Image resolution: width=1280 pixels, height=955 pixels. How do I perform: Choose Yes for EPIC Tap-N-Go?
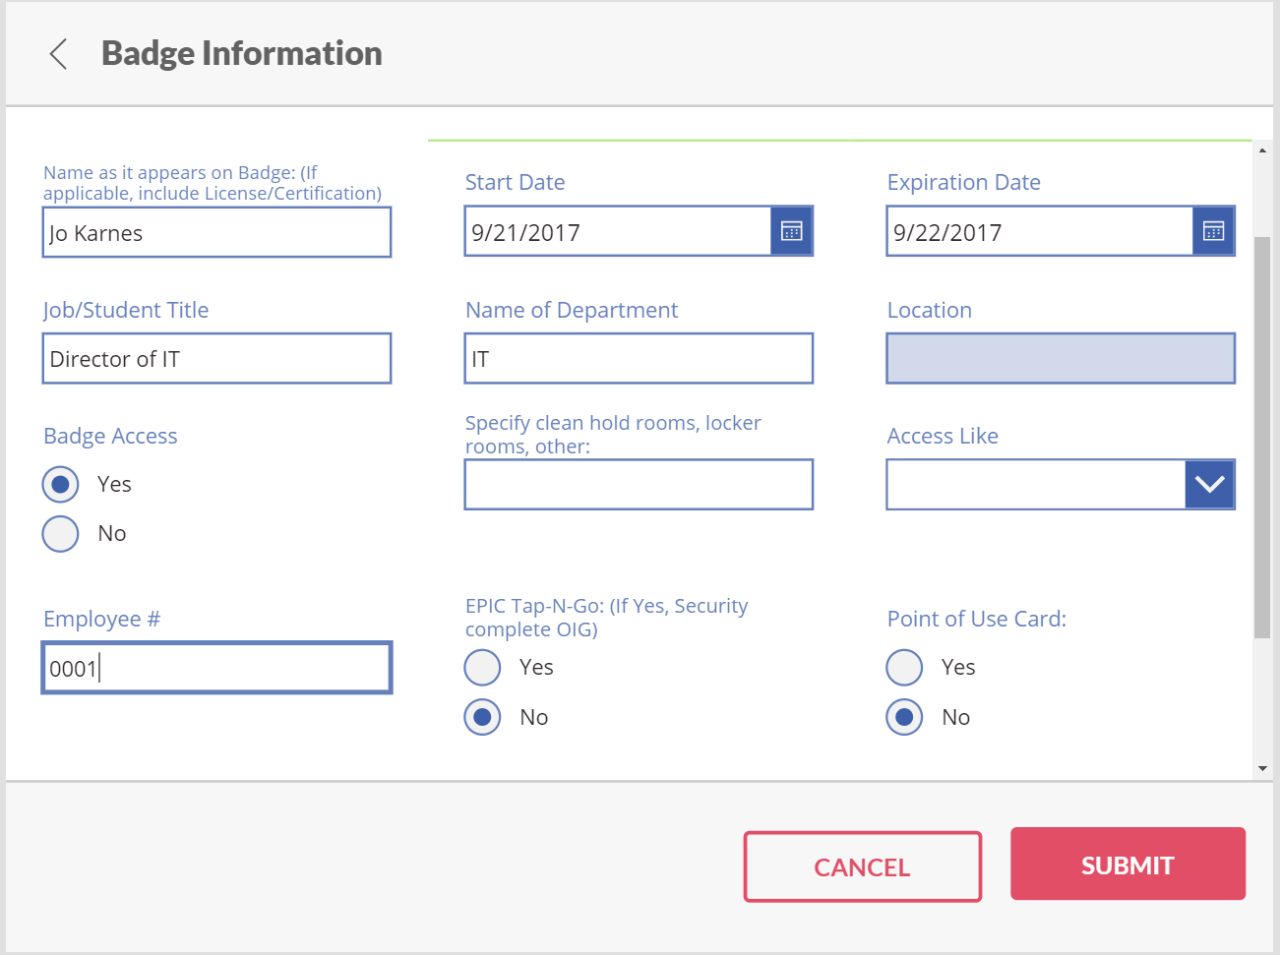483,668
